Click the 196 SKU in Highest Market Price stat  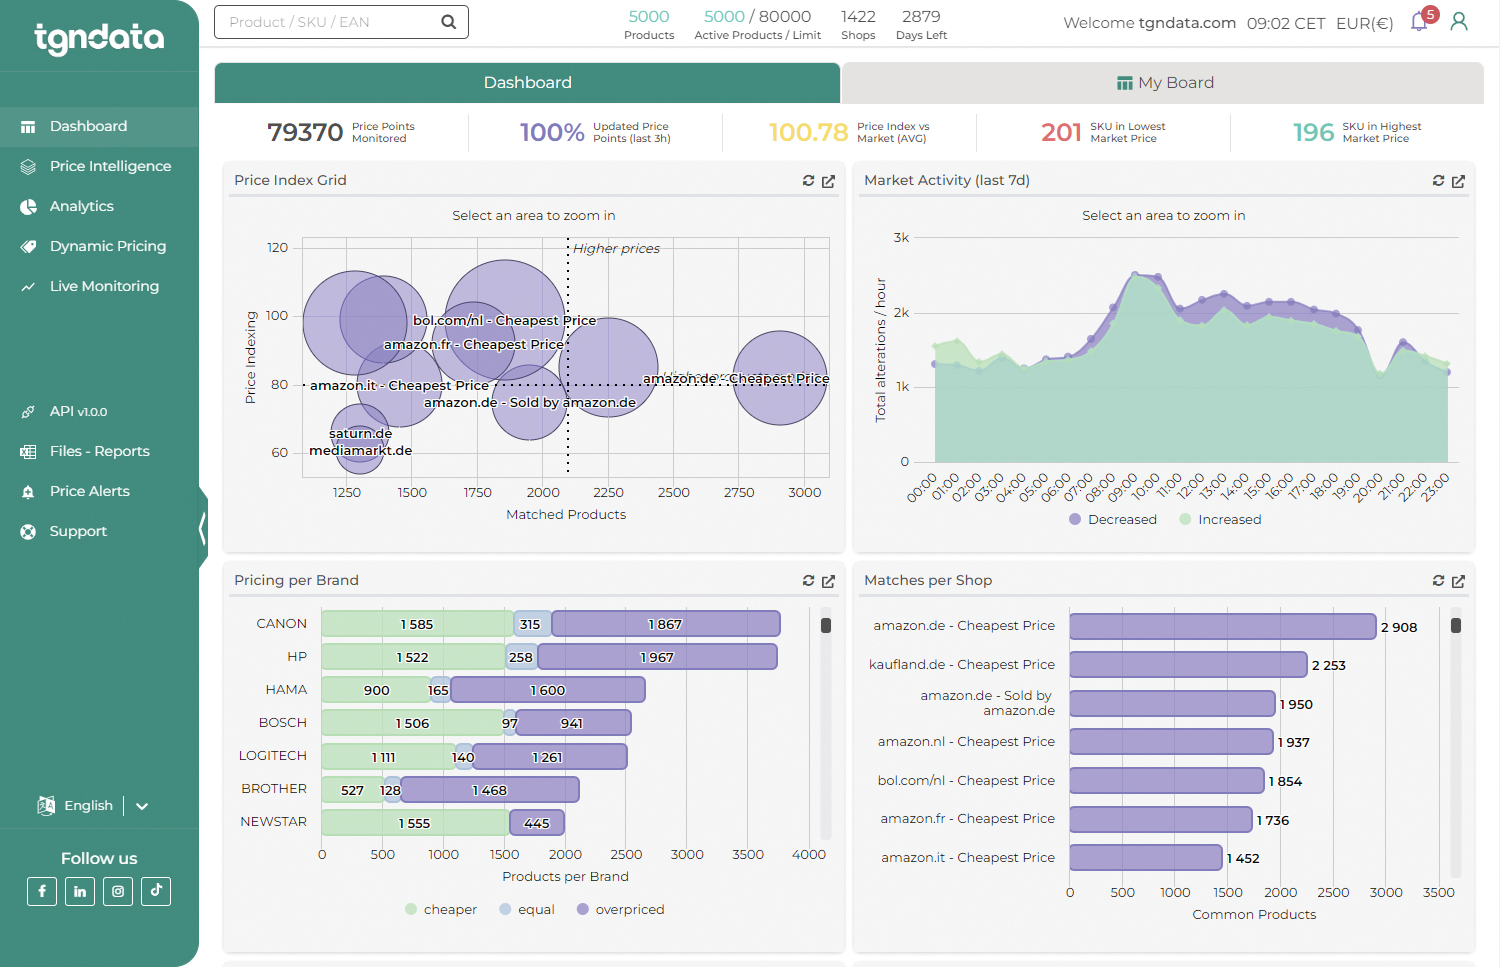click(x=1357, y=132)
